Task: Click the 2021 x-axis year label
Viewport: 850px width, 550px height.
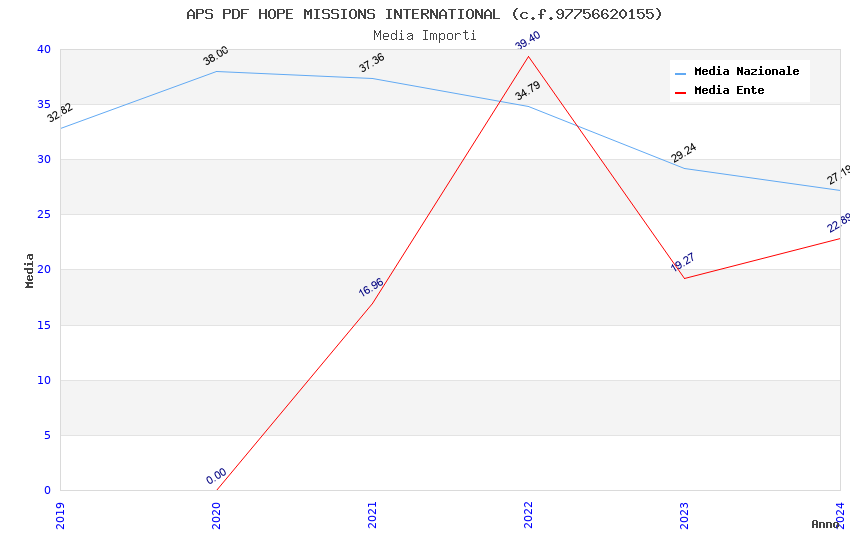Action: click(x=373, y=516)
